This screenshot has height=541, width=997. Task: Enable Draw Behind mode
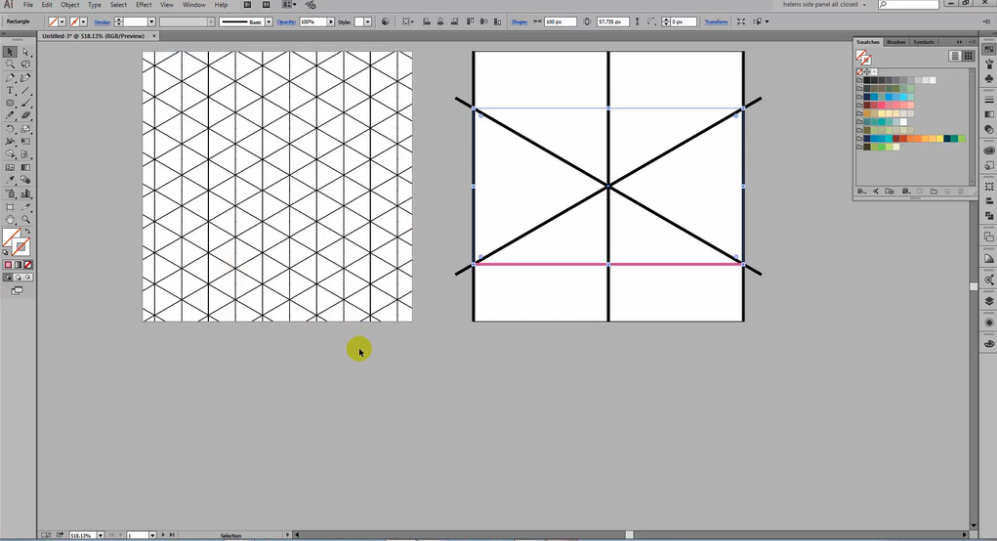point(18,278)
